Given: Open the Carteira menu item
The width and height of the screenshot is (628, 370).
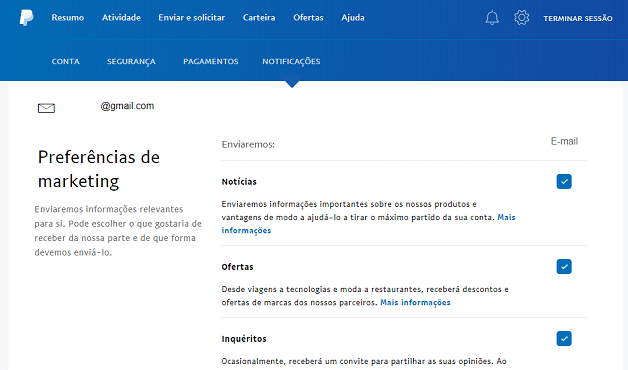Looking at the screenshot, I should (x=259, y=18).
